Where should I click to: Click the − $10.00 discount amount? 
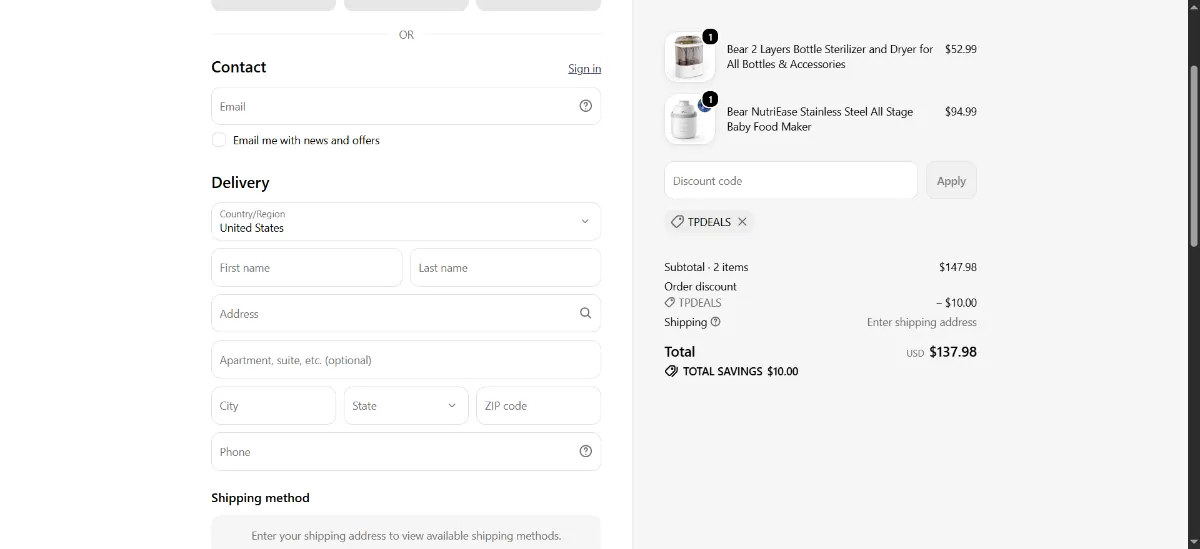pos(956,302)
